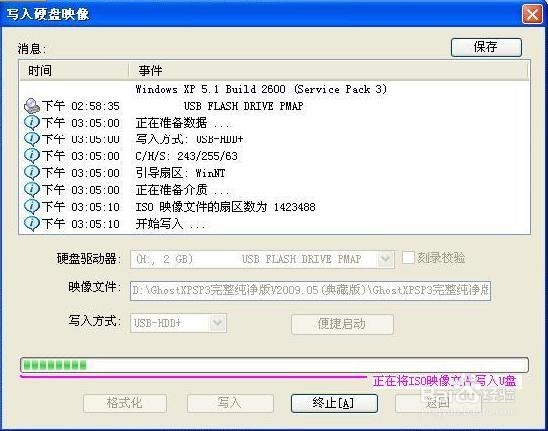The width and height of the screenshot is (548, 431).
Task: Click info icon beside ISO 映像文件 row
Action: pos(32,207)
